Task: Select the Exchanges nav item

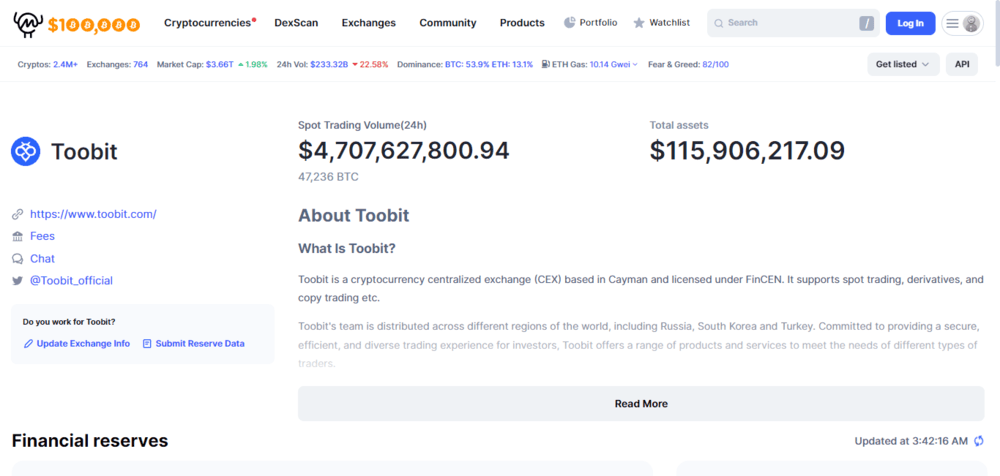Action: pos(369,23)
